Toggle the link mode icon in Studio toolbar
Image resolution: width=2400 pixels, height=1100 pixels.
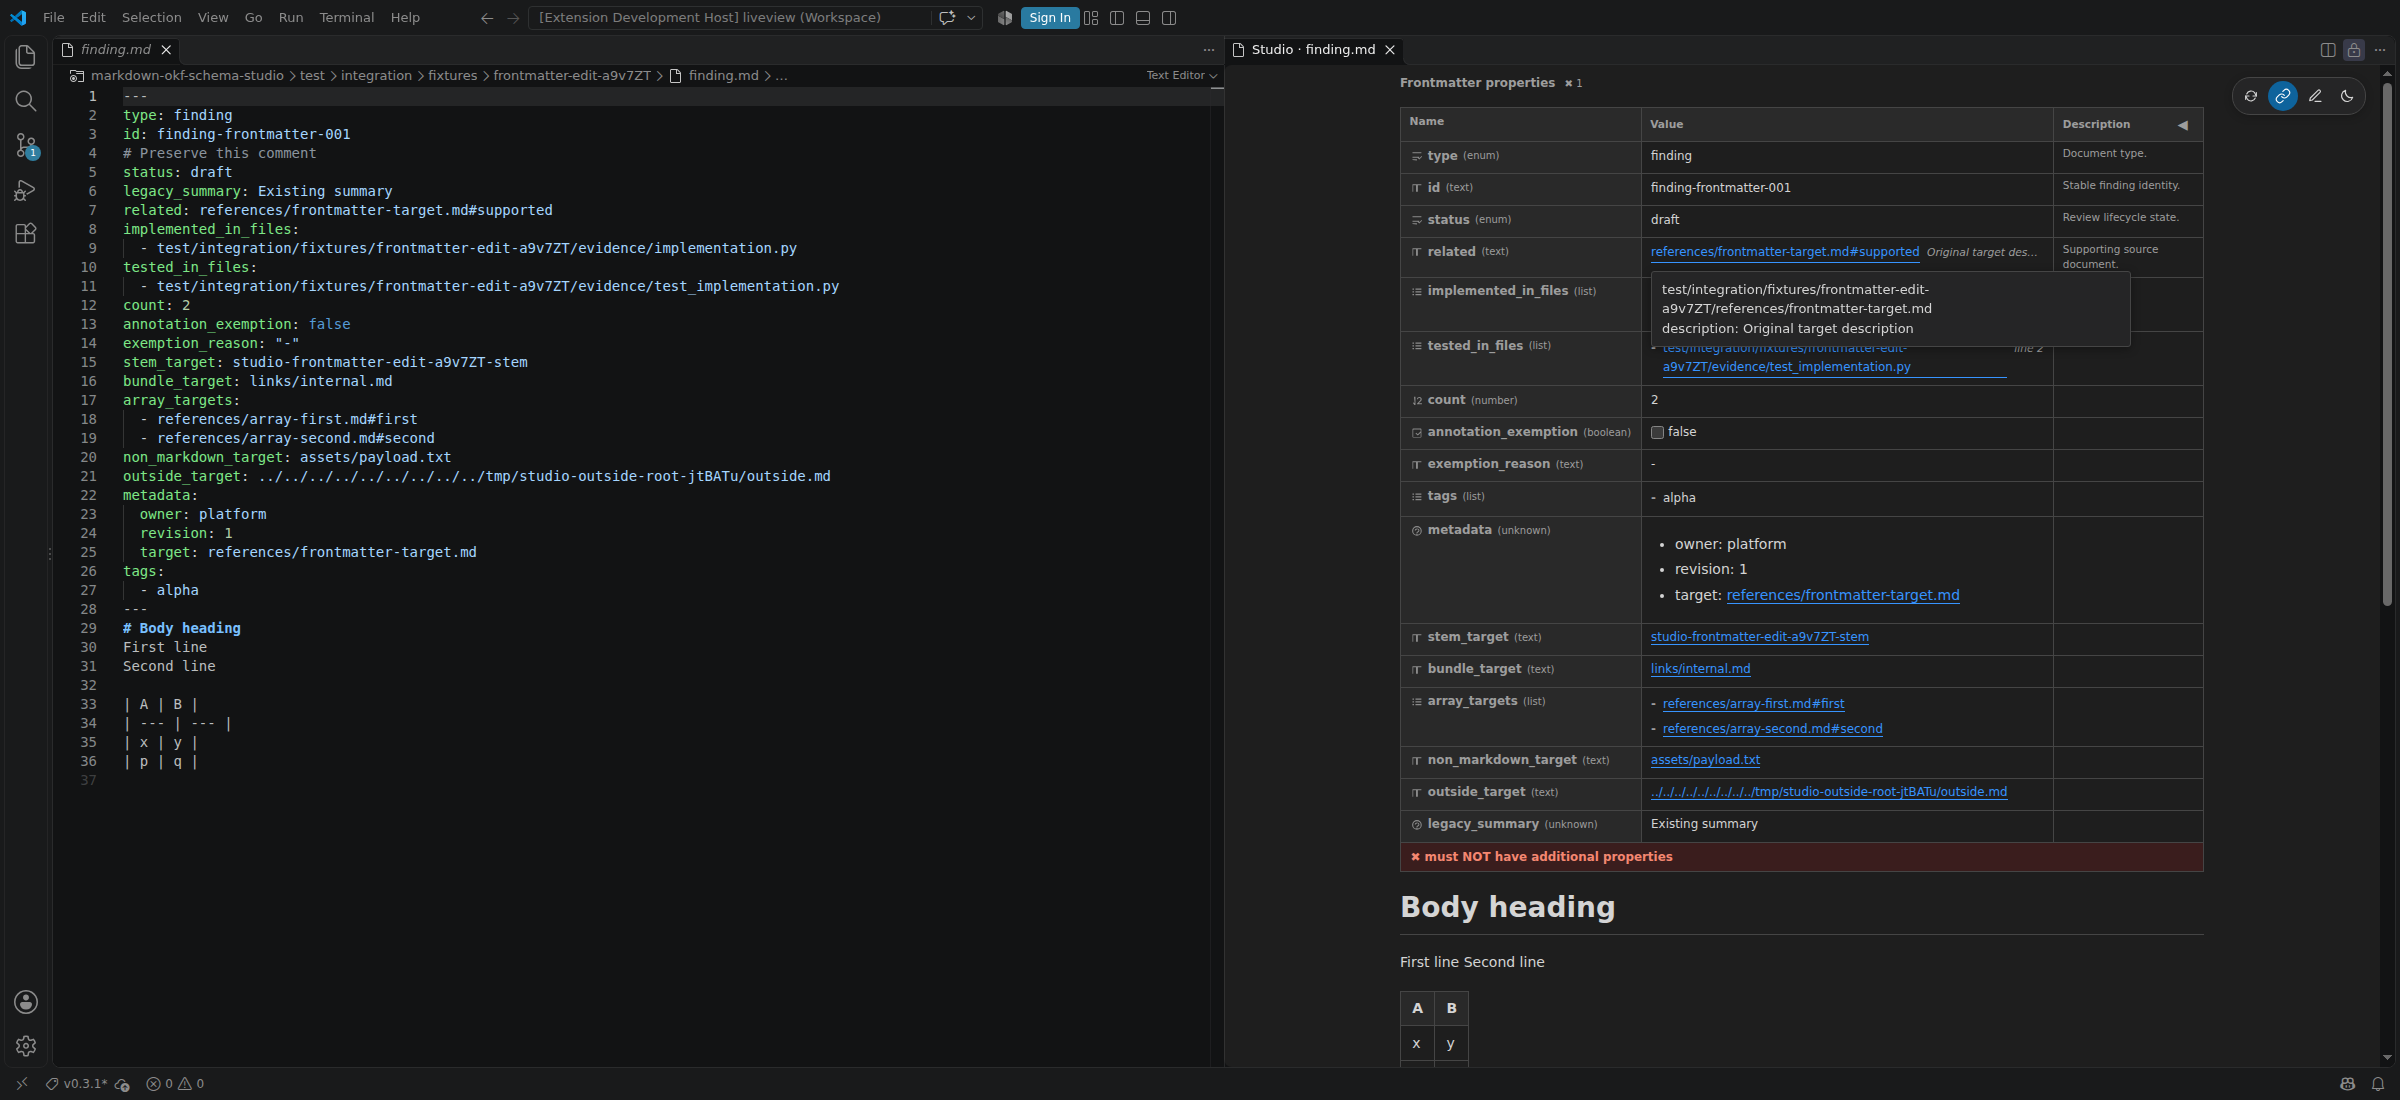click(2282, 96)
